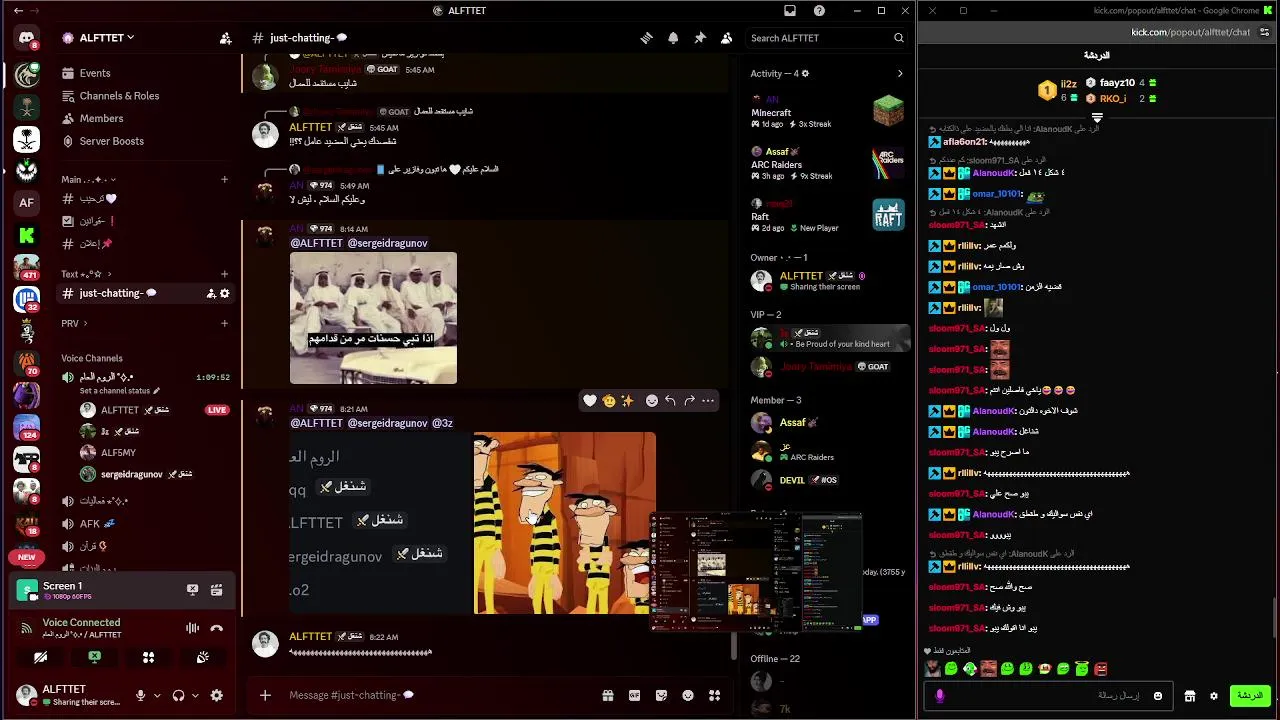Deafen Discord headphones
This screenshot has width=1280, height=720.
click(179, 695)
